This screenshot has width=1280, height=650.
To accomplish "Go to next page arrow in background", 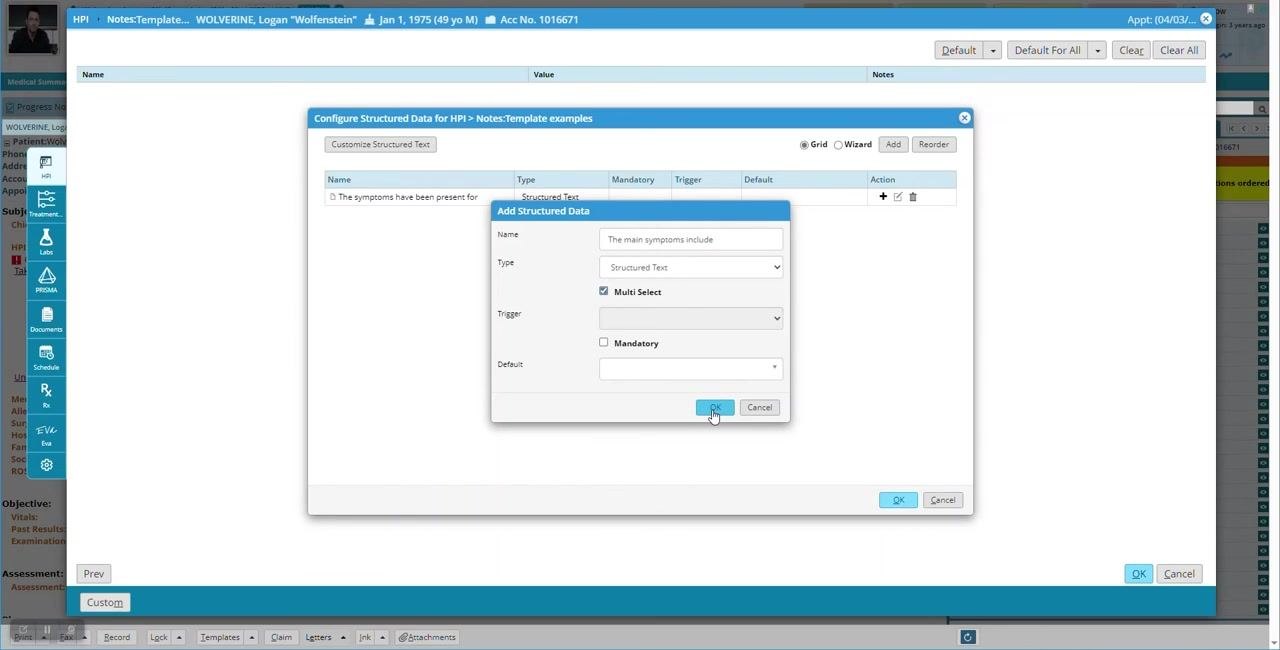I will coord(1258,128).
